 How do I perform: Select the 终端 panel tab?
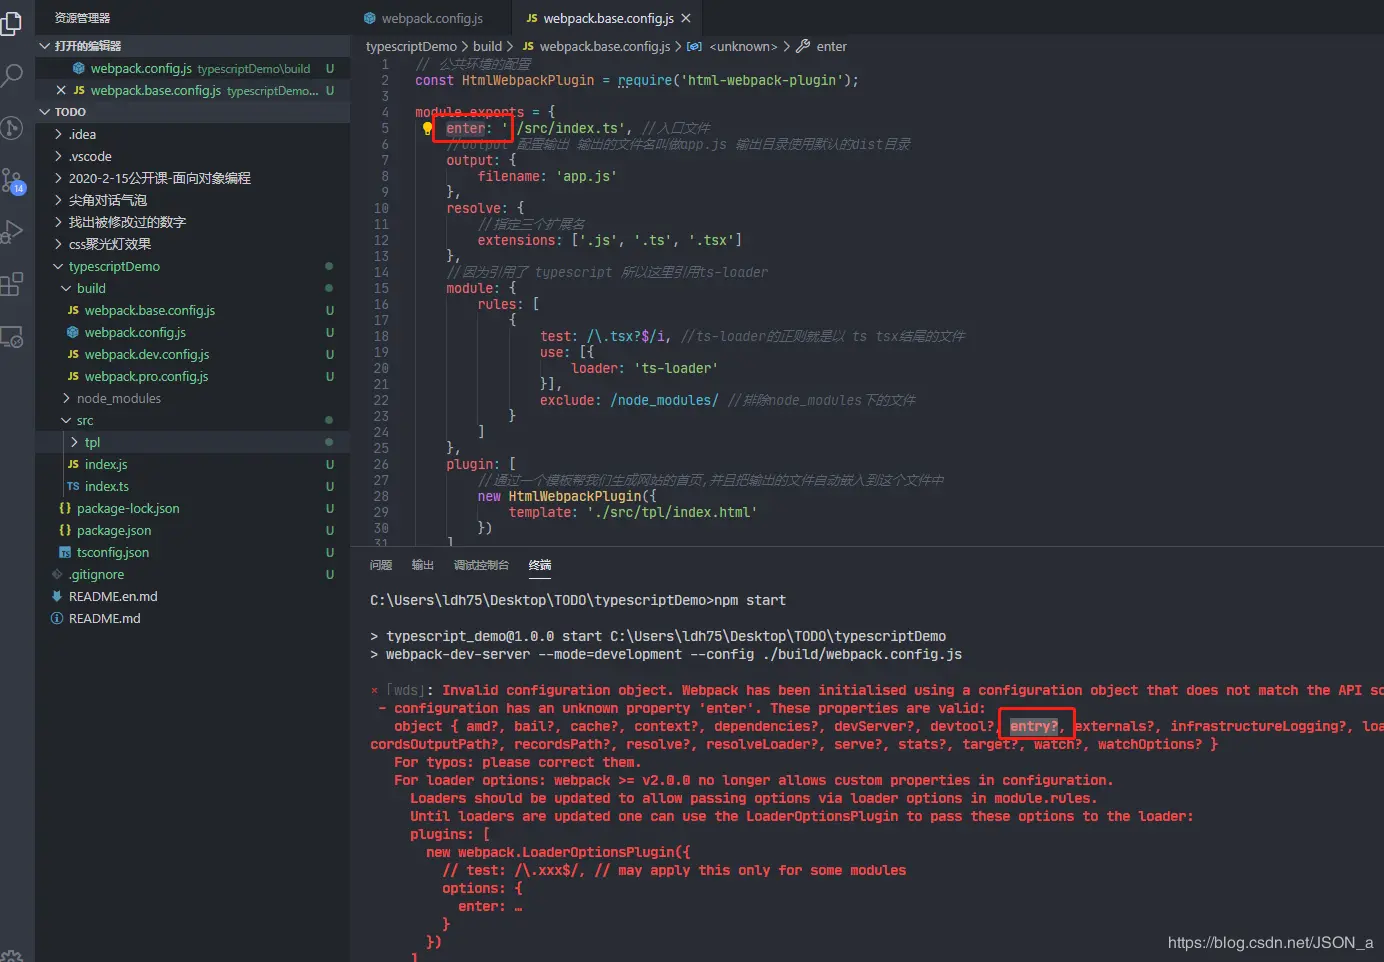(540, 565)
